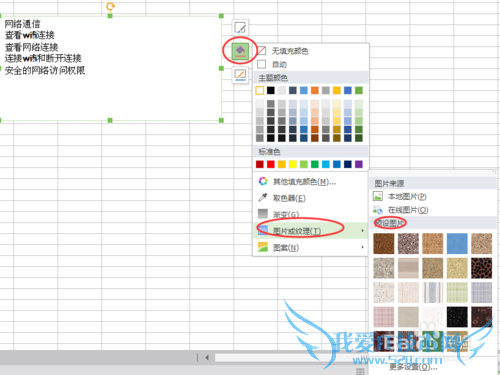Open the shape style quick button beside the textbox
The width and height of the screenshot is (500, 375).
[240, 28]
